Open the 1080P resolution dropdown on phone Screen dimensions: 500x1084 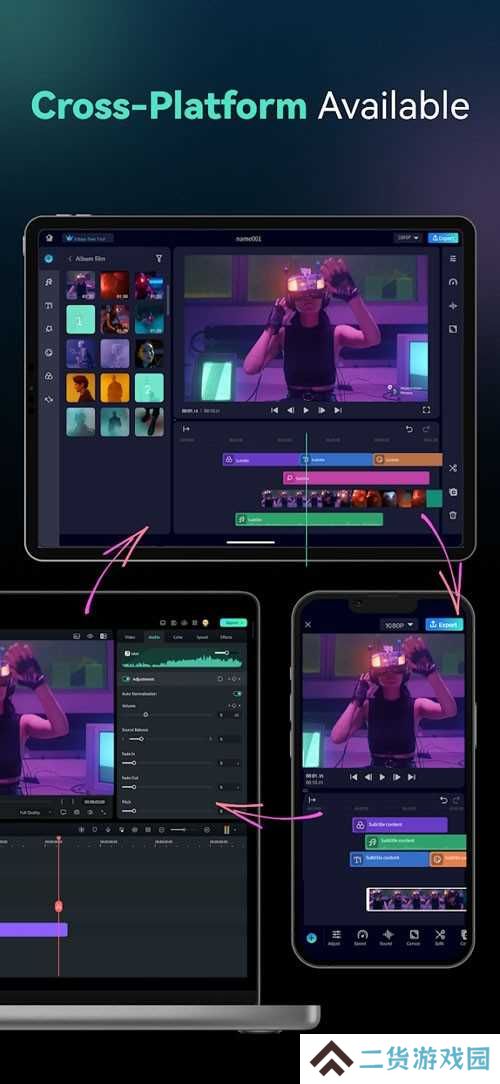click(x=399, y=624)
